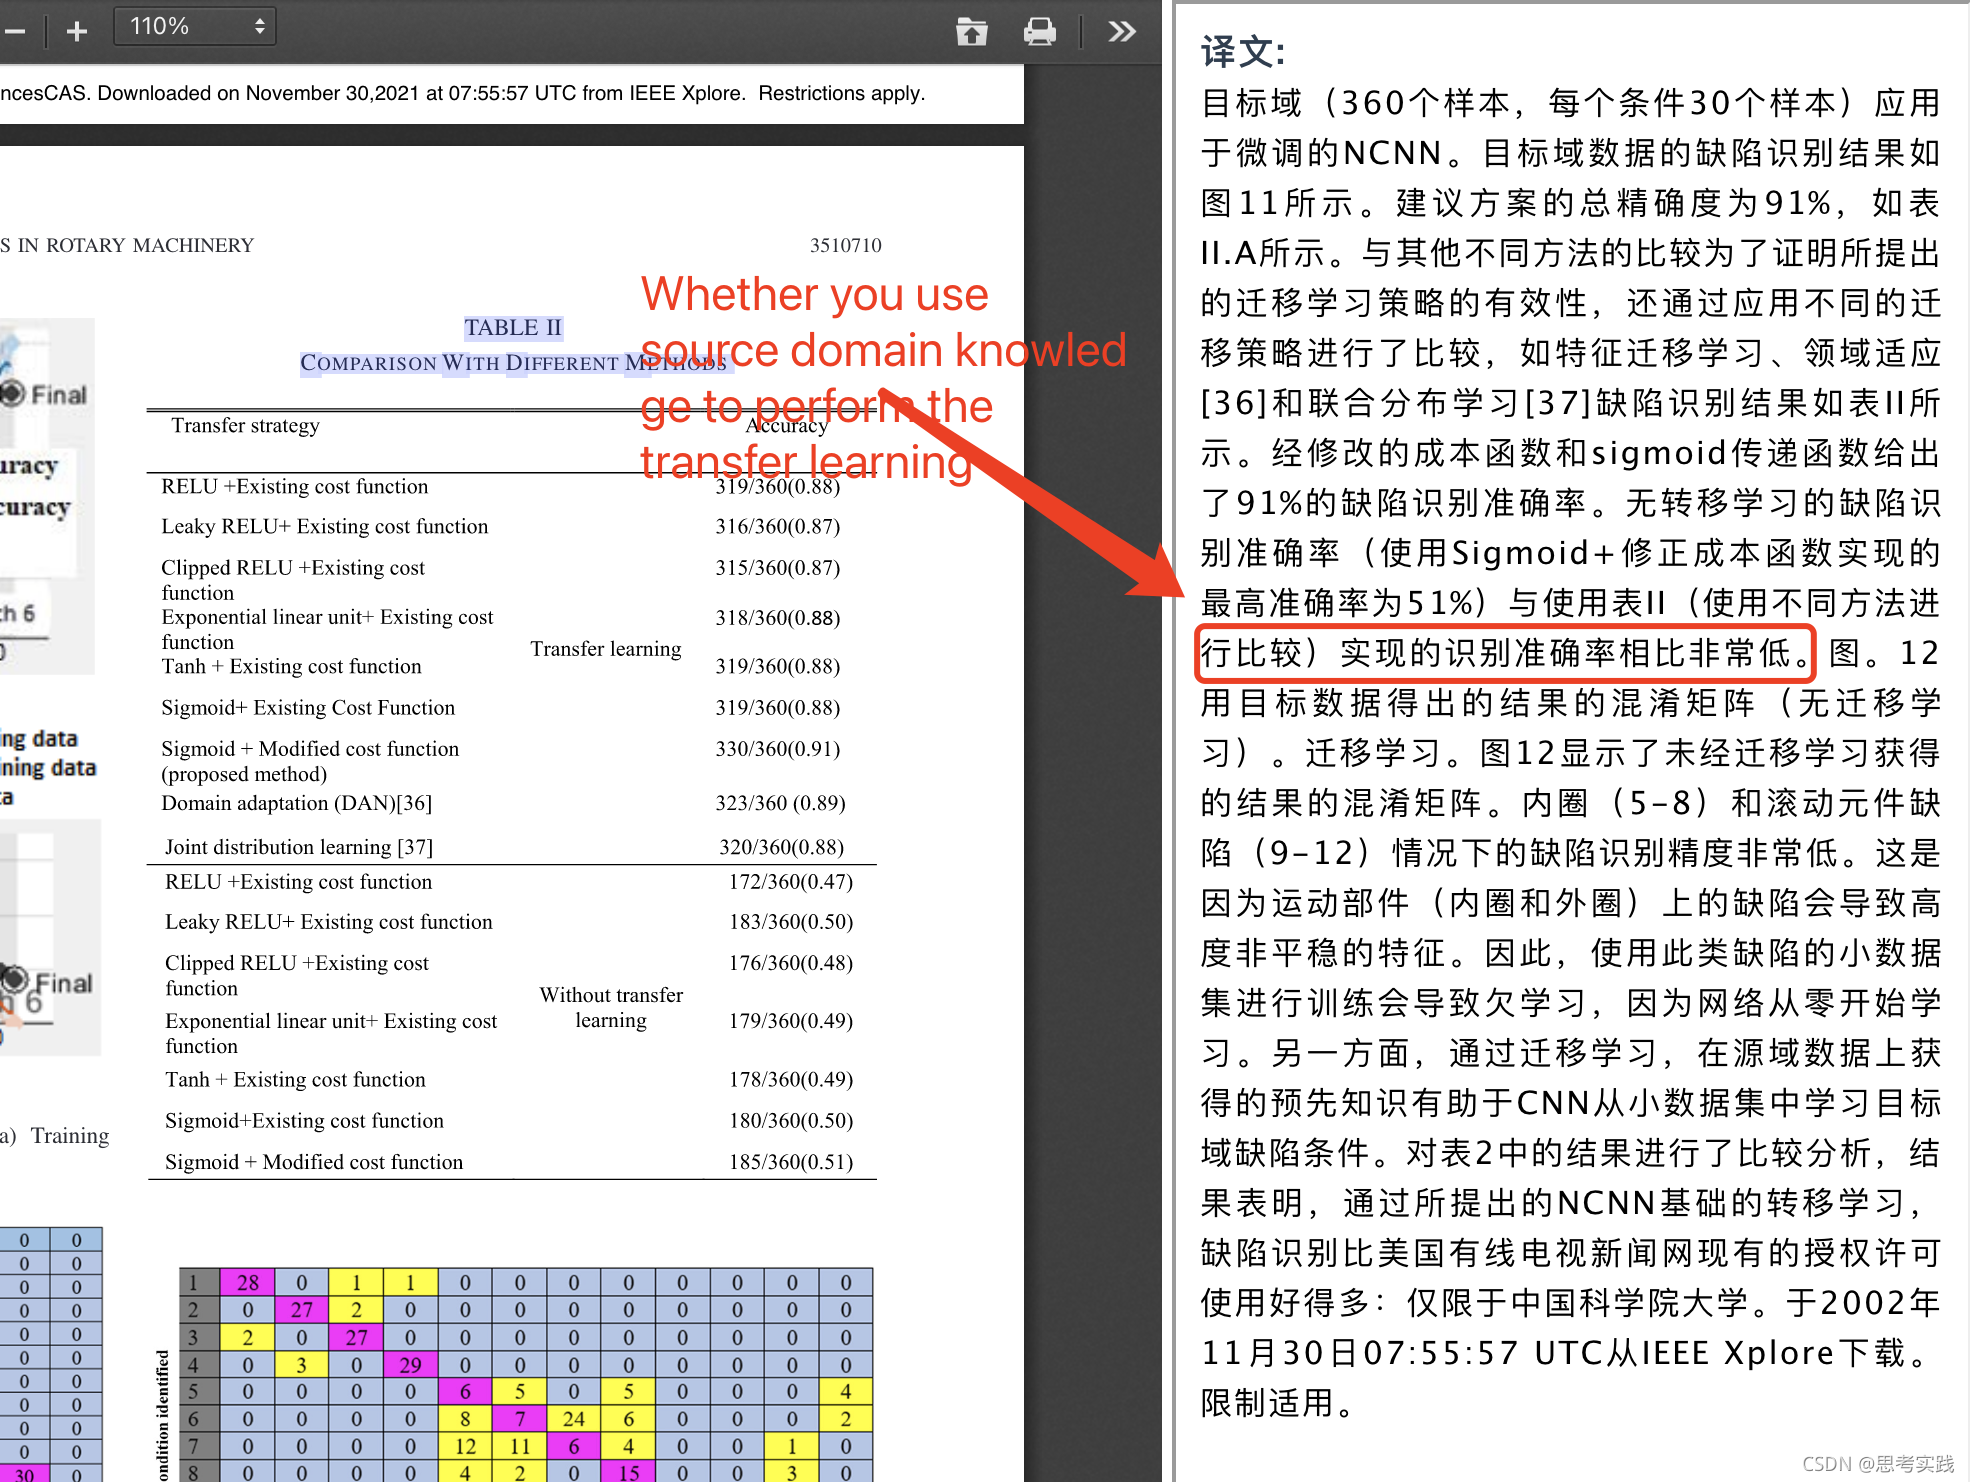Click the magenta cell with value 28
Screen dimensions: 1970x1482
(248, 1282)
